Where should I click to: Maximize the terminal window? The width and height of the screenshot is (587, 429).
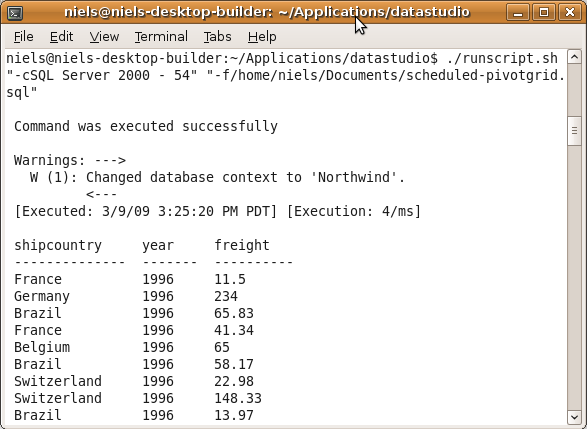pyautogui.click(x=544, y=13)
